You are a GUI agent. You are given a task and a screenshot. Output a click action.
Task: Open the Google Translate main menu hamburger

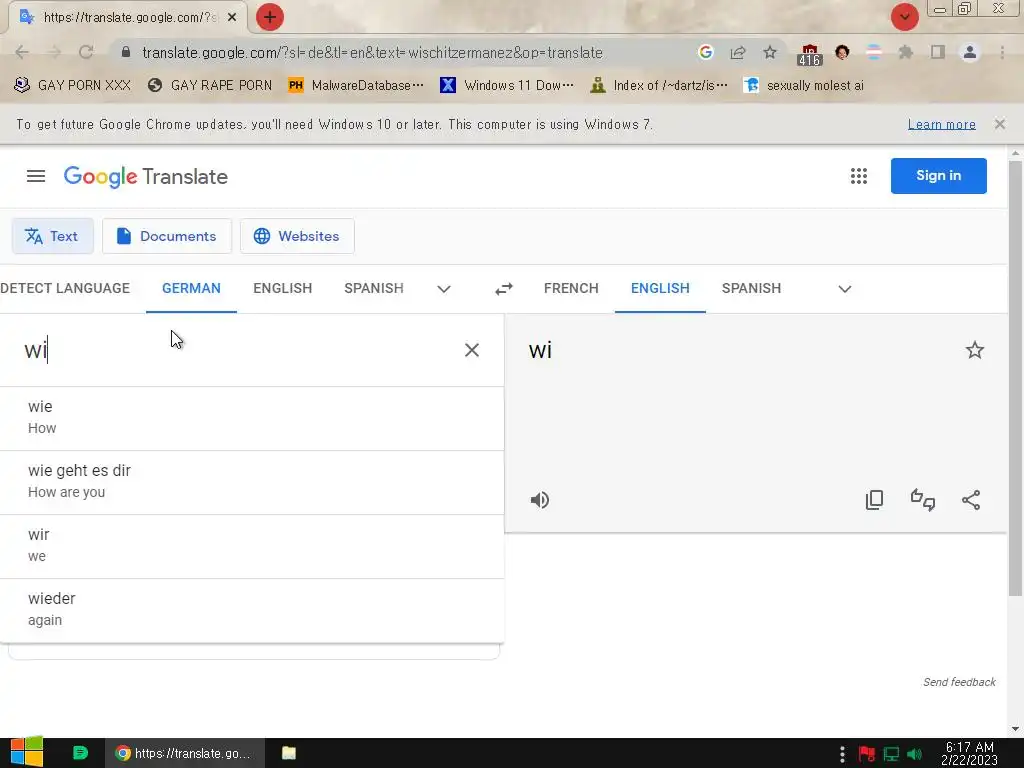(36, 176)
